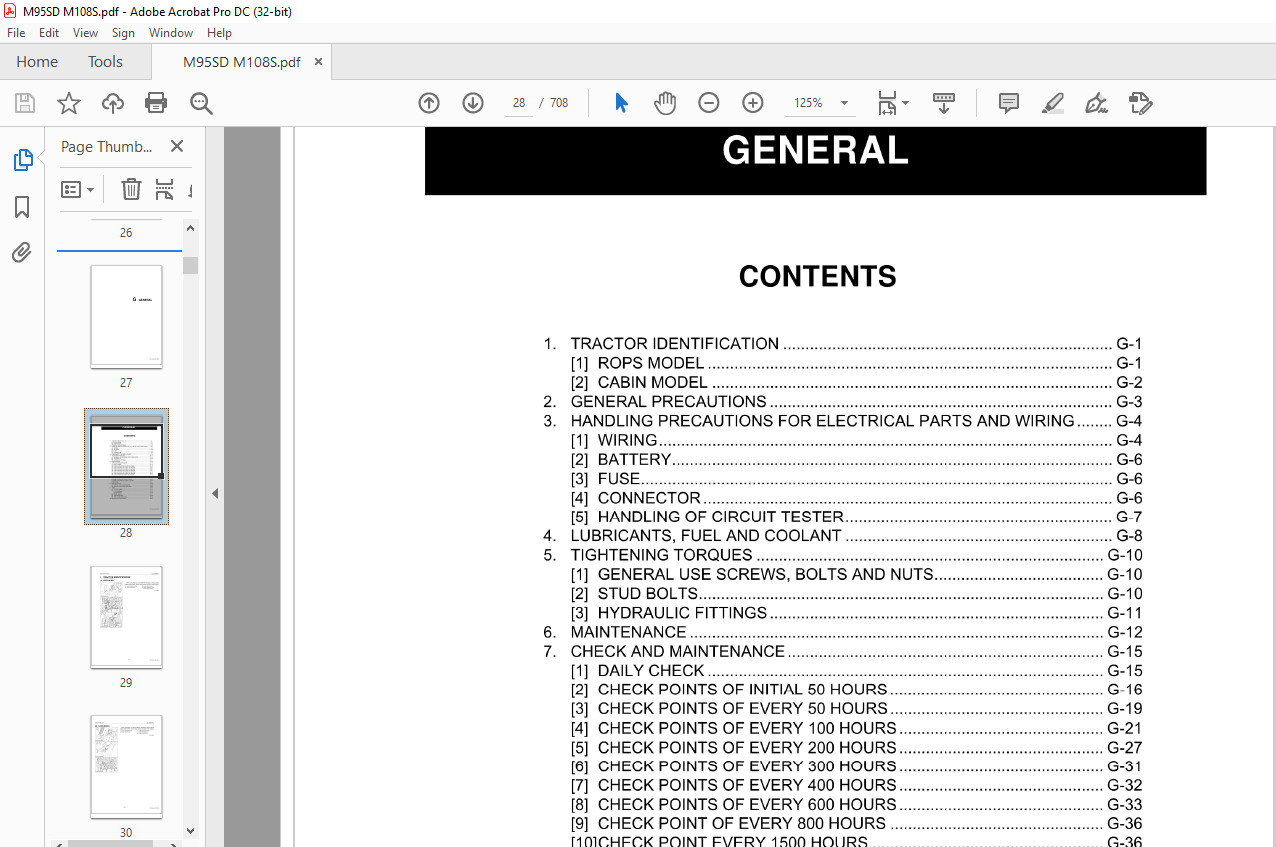Switch to the Home tab
The image size is (1276, 847).
tap(37, 62)
